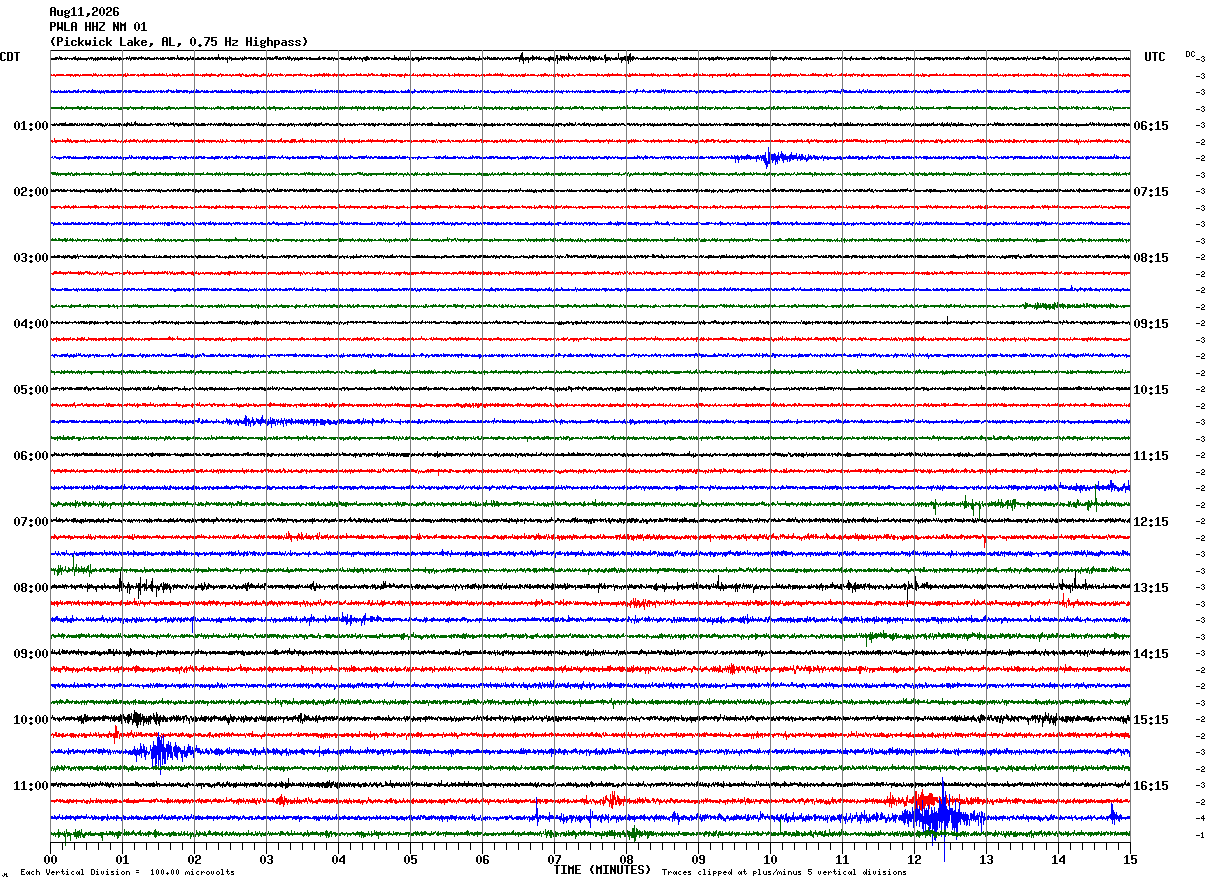Click the Aug11,2026 date header
Viewport: 1210px width, 886px height.
tap(84, 12)
